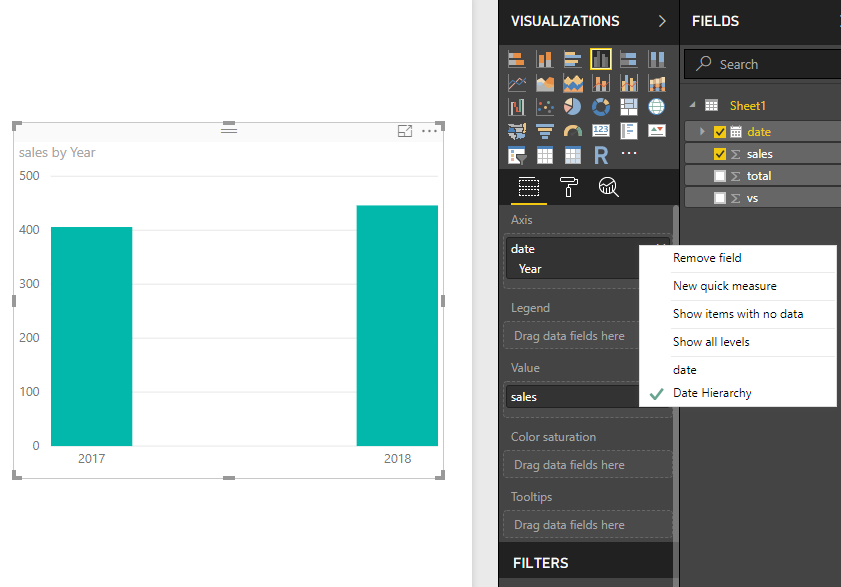Select the scatter chart visualization
The height and width of the screenshot is (587, 841).
[x=544, y=107]
